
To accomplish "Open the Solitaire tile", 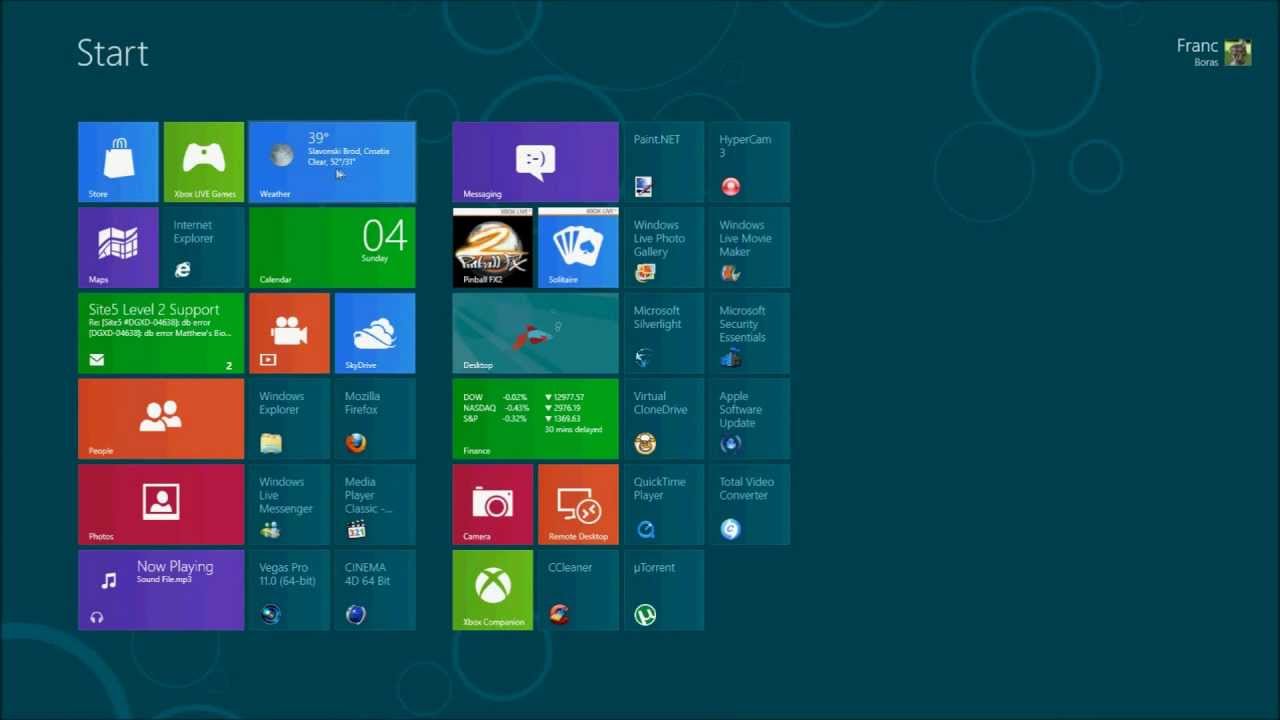I will (578, 248).
